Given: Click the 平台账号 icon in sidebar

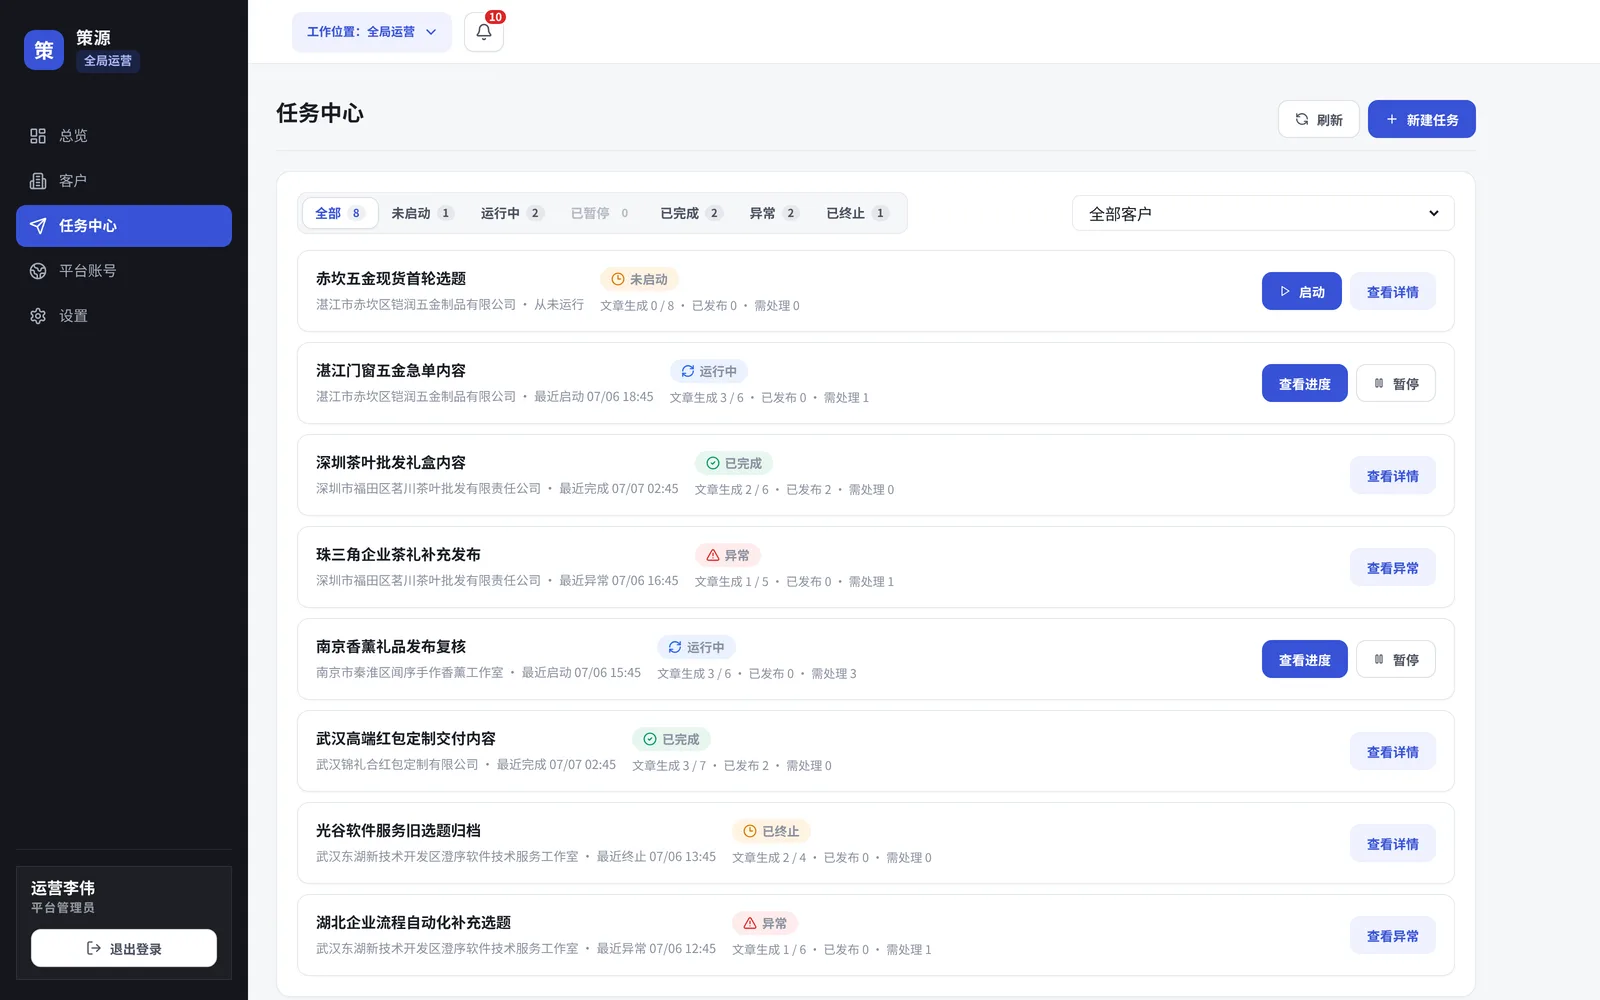Looking at the screenshot, I should 38,271.
